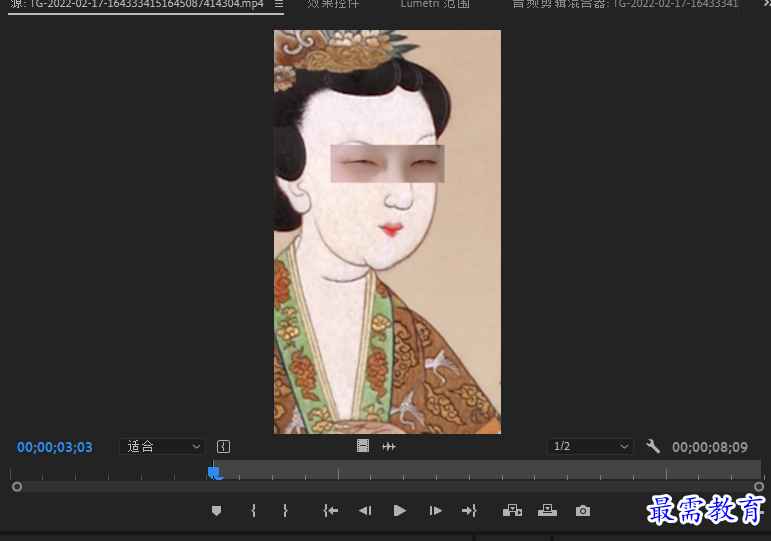The height and width of the screenshot is (541, 771).
Task: Switch to the 音频剪辑混合器 tab
Action: 625,4
